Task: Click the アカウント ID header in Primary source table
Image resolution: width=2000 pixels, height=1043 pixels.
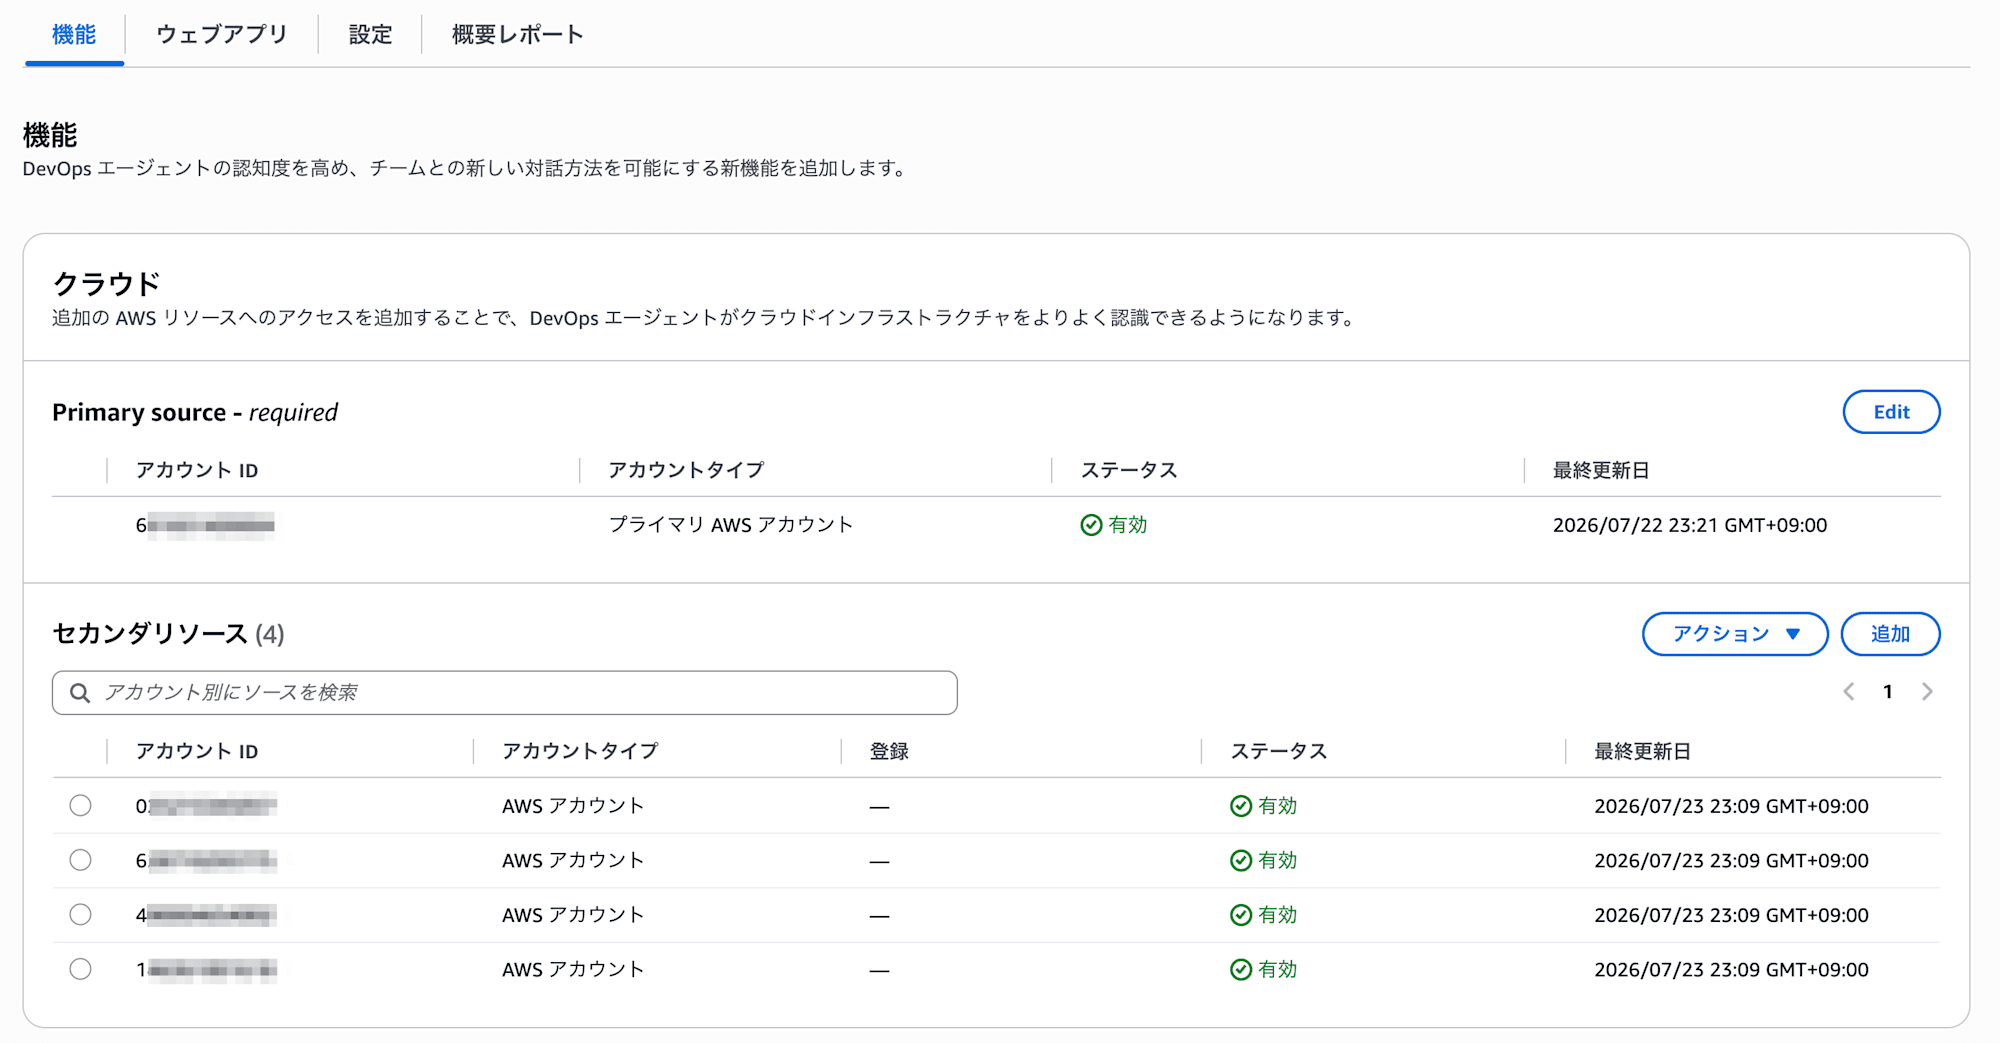Action: (x=197, y=470)
